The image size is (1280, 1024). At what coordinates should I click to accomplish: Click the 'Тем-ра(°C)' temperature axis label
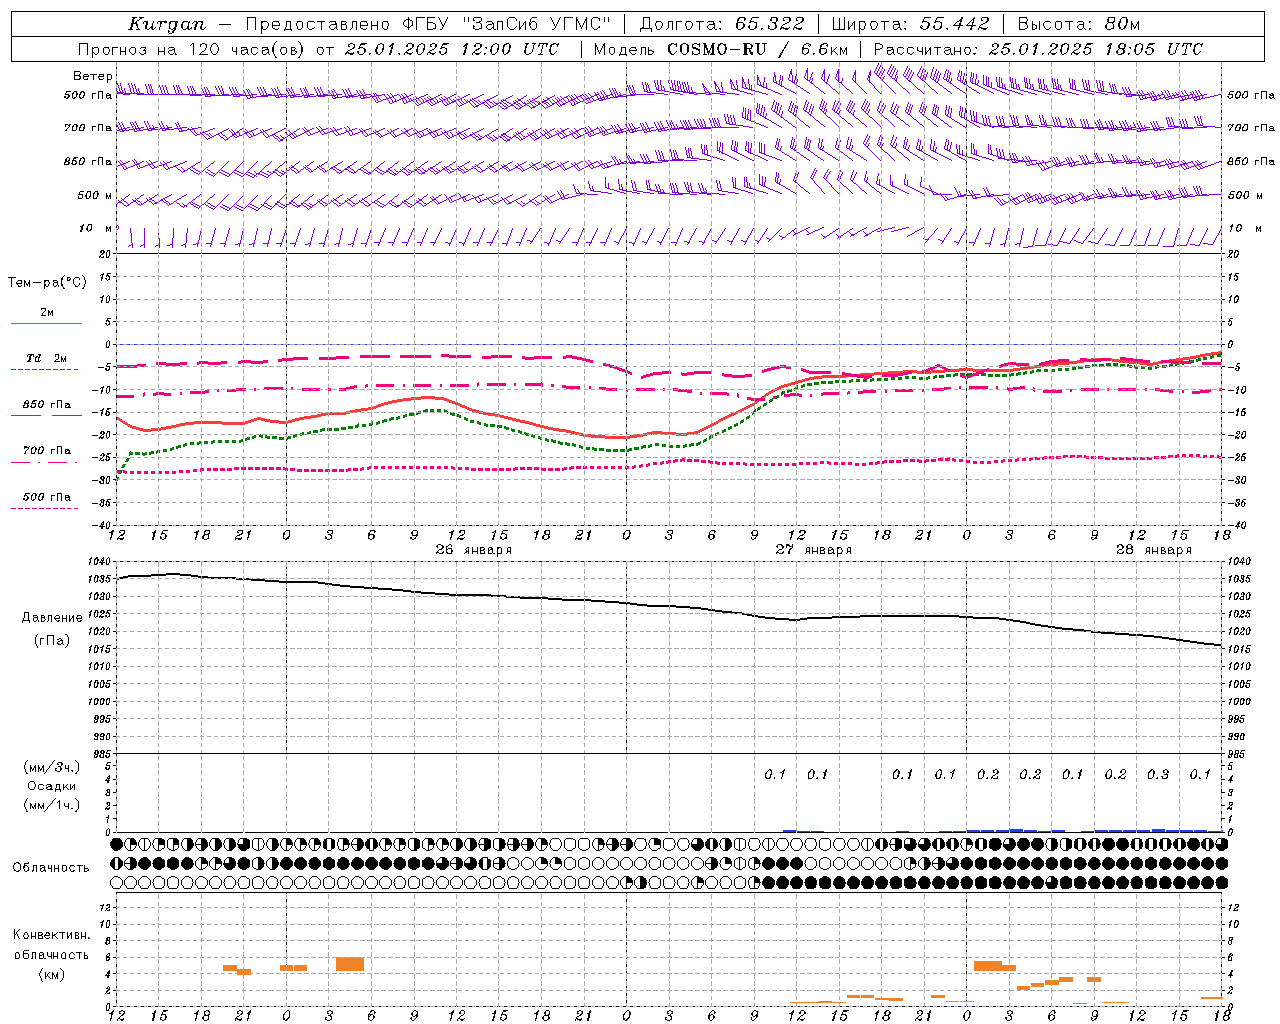(47, 283)
